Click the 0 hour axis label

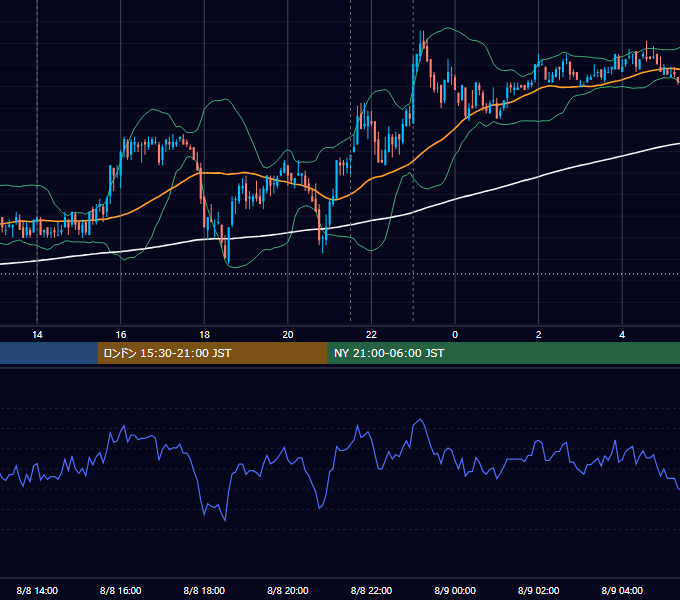pyautogui.click(x=455, y=335)
